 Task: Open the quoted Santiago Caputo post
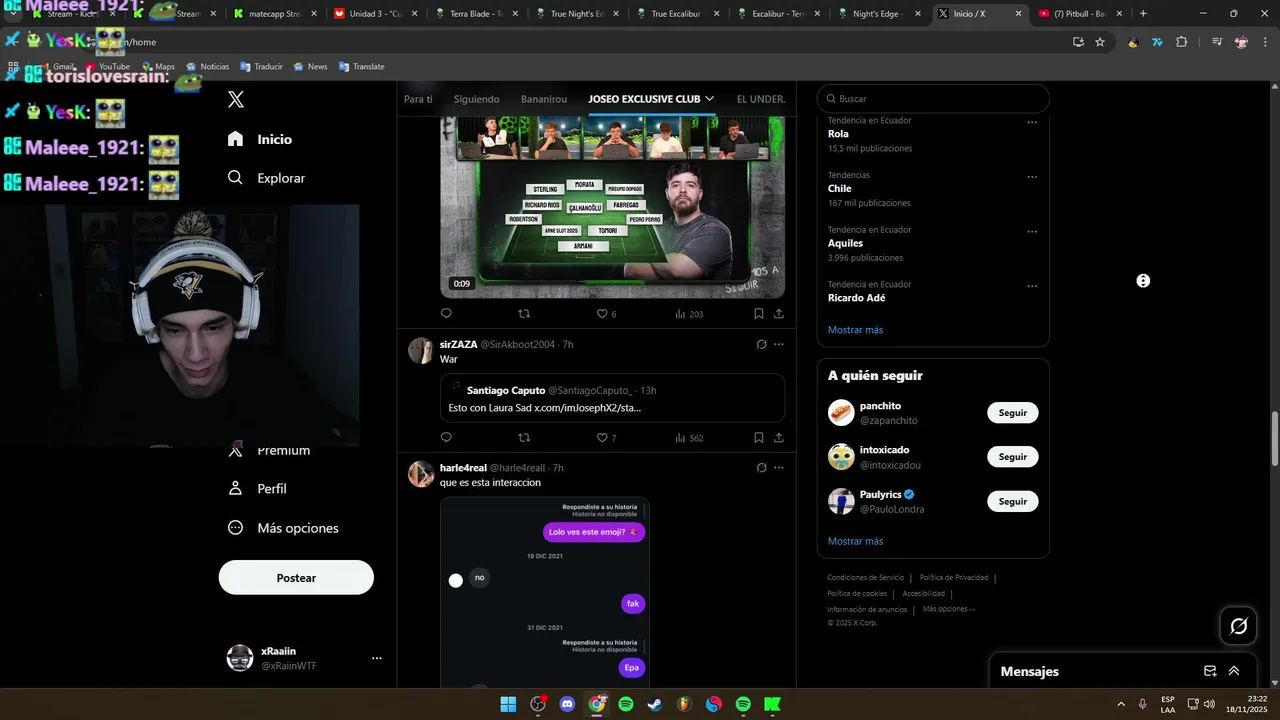[612, 398]
